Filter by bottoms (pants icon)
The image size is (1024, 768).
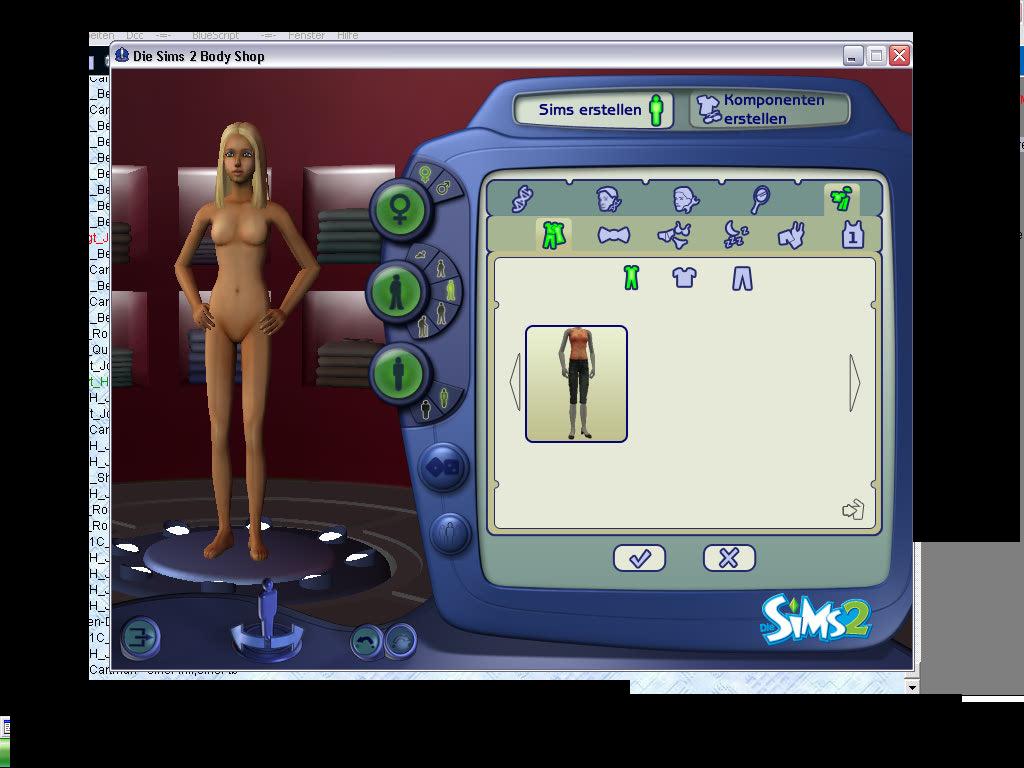(x=742, y=279)
